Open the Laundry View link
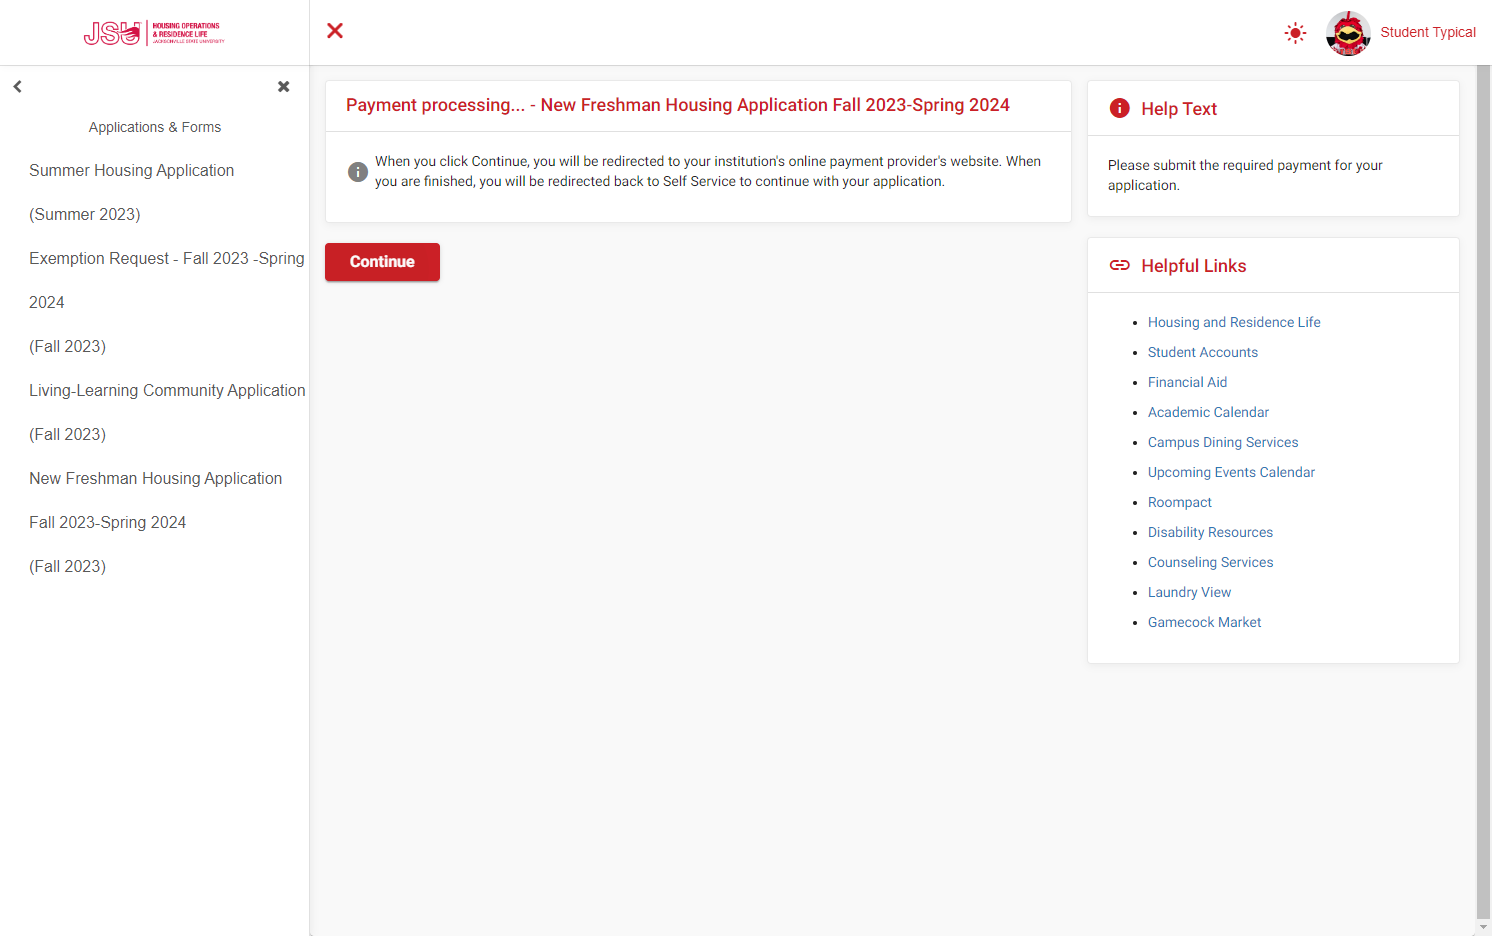Image resolution: width=1492 pixels, height=936 pixels. click(1189, 592)
